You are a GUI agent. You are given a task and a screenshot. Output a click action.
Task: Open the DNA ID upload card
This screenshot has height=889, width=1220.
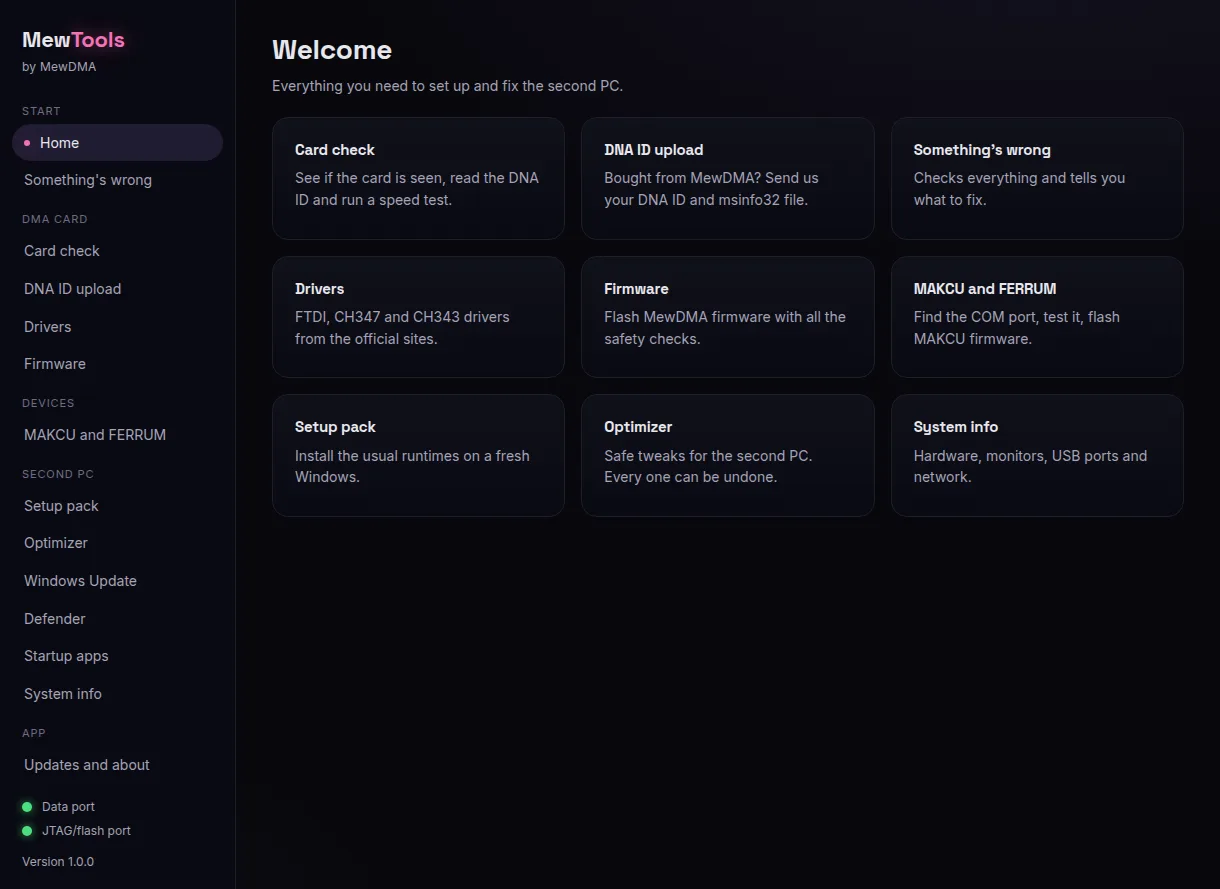pos(728,178)
